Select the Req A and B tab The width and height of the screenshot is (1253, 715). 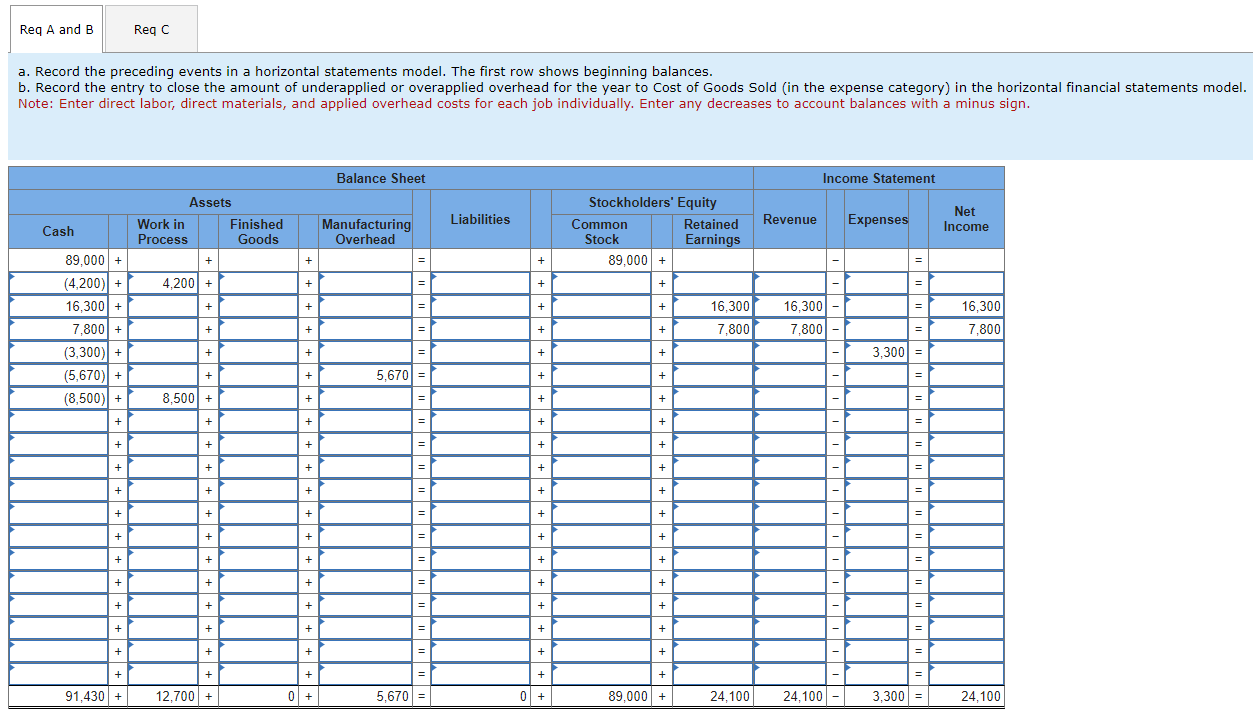click(55, 29)
